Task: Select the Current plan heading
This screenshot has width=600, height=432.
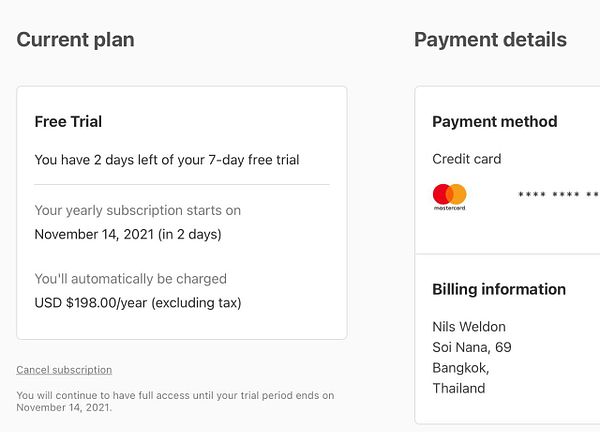Action: (75, 40)
